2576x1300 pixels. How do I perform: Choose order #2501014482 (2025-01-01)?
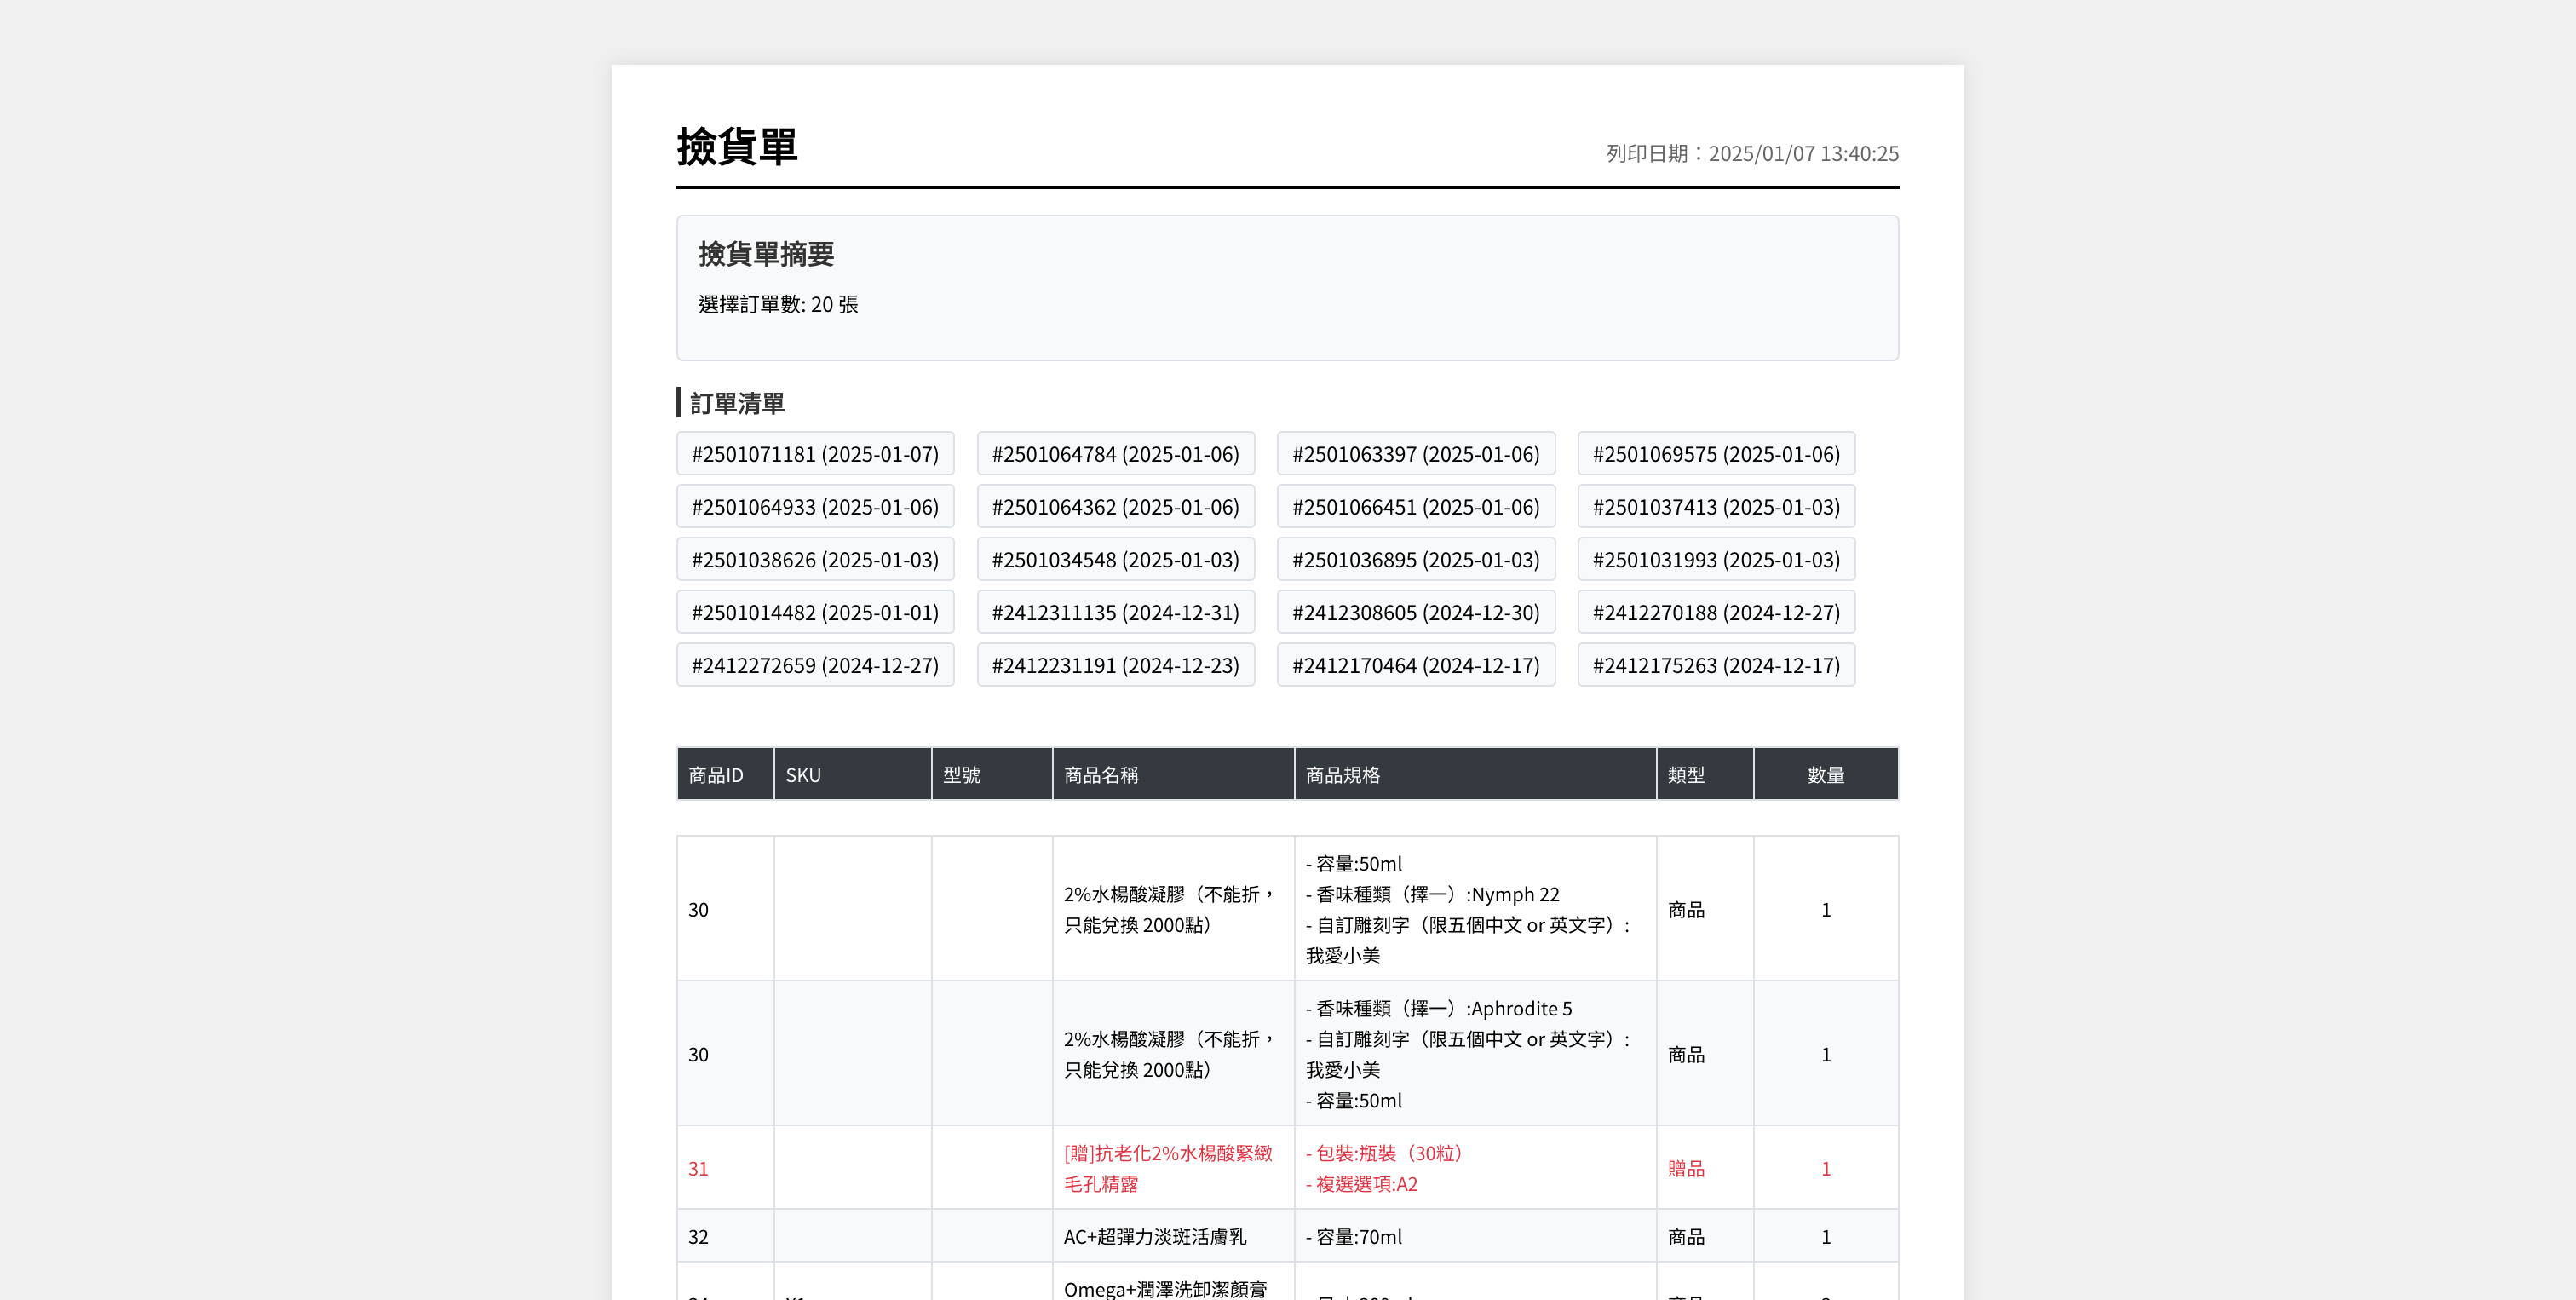[x=815, y=612]
